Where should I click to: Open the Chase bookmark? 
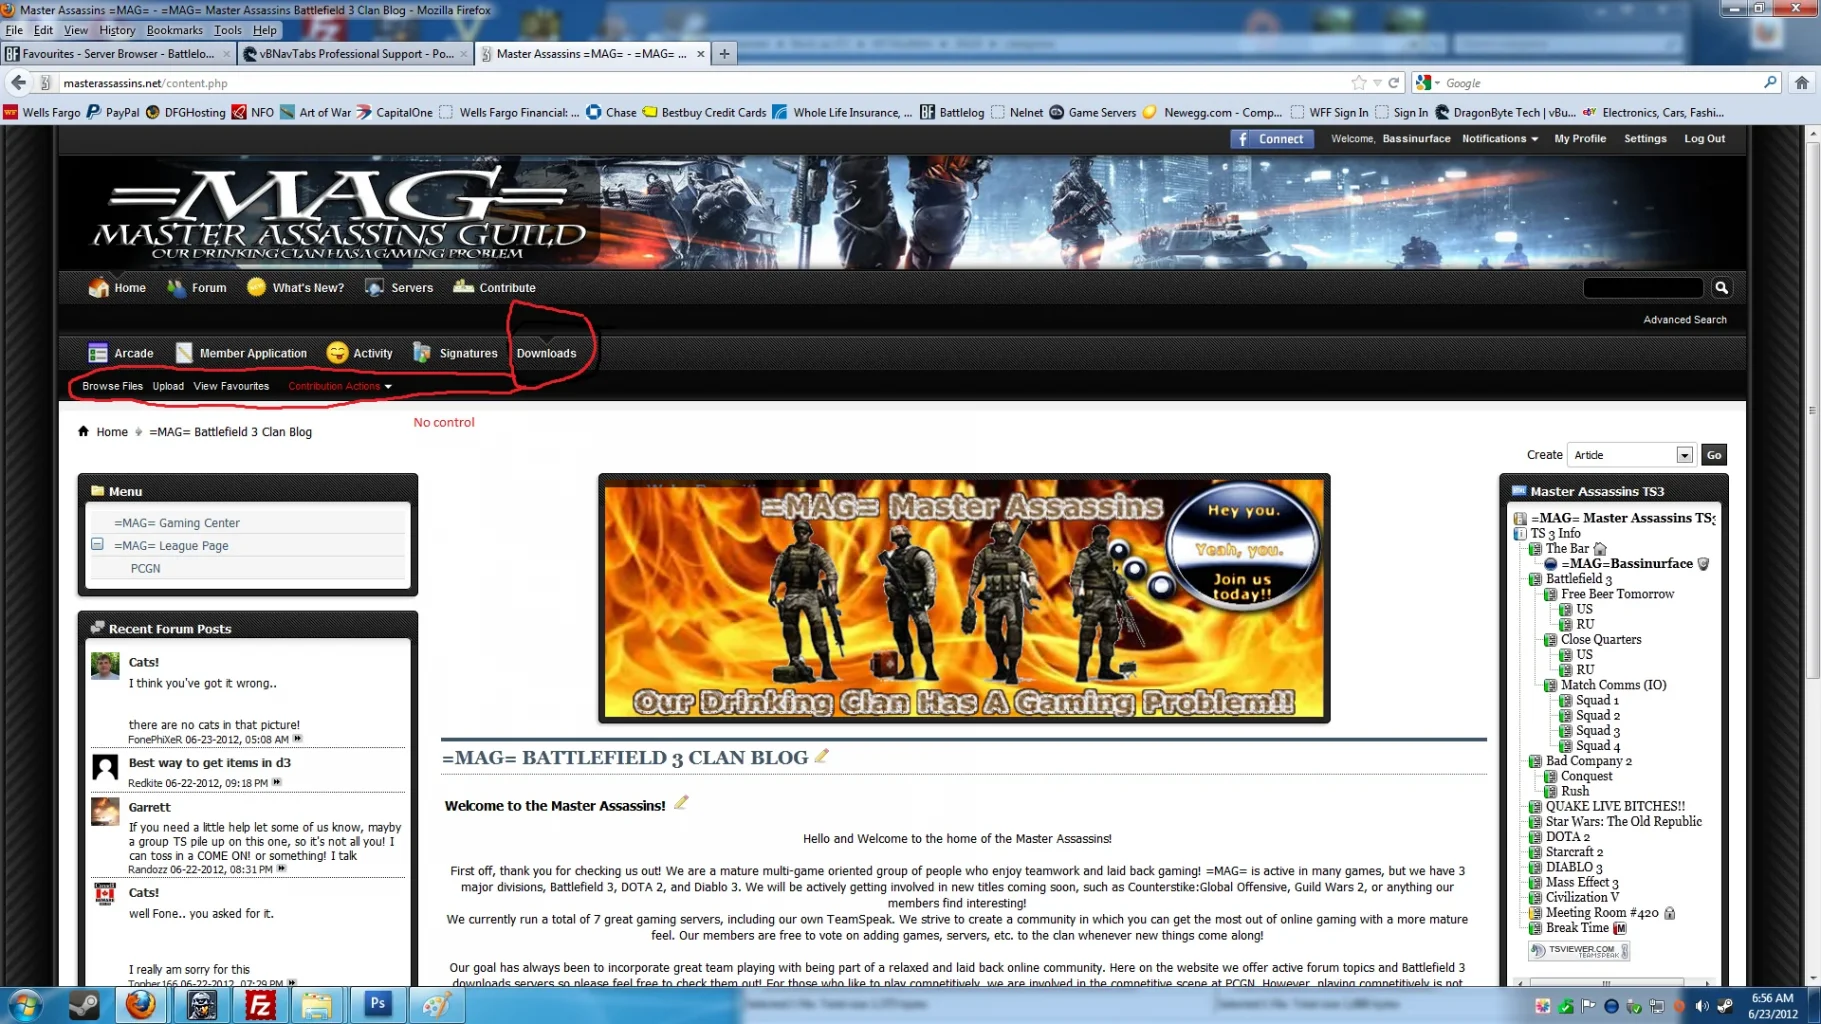tap(611, 112)
